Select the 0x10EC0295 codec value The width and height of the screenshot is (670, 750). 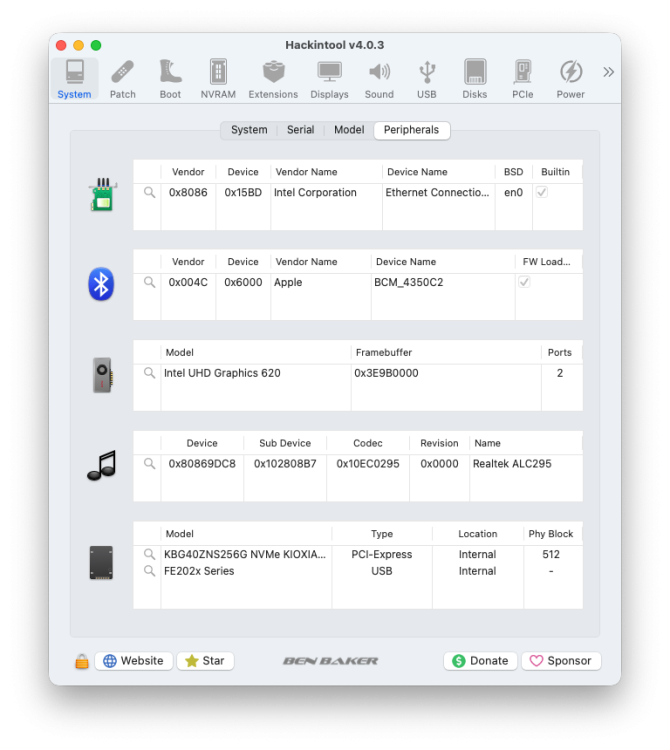[368, 464]
